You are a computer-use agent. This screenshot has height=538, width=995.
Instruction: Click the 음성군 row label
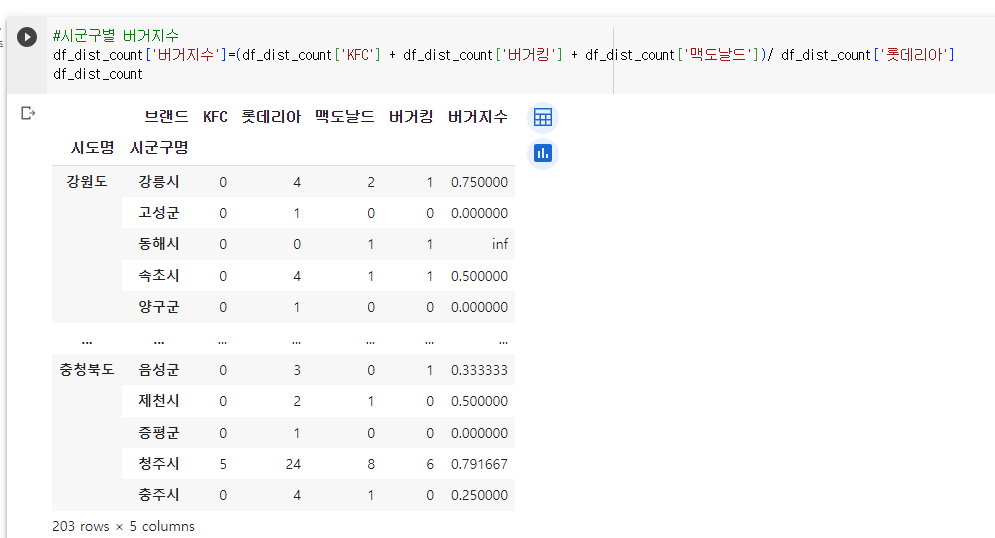[x=159, y=369]
